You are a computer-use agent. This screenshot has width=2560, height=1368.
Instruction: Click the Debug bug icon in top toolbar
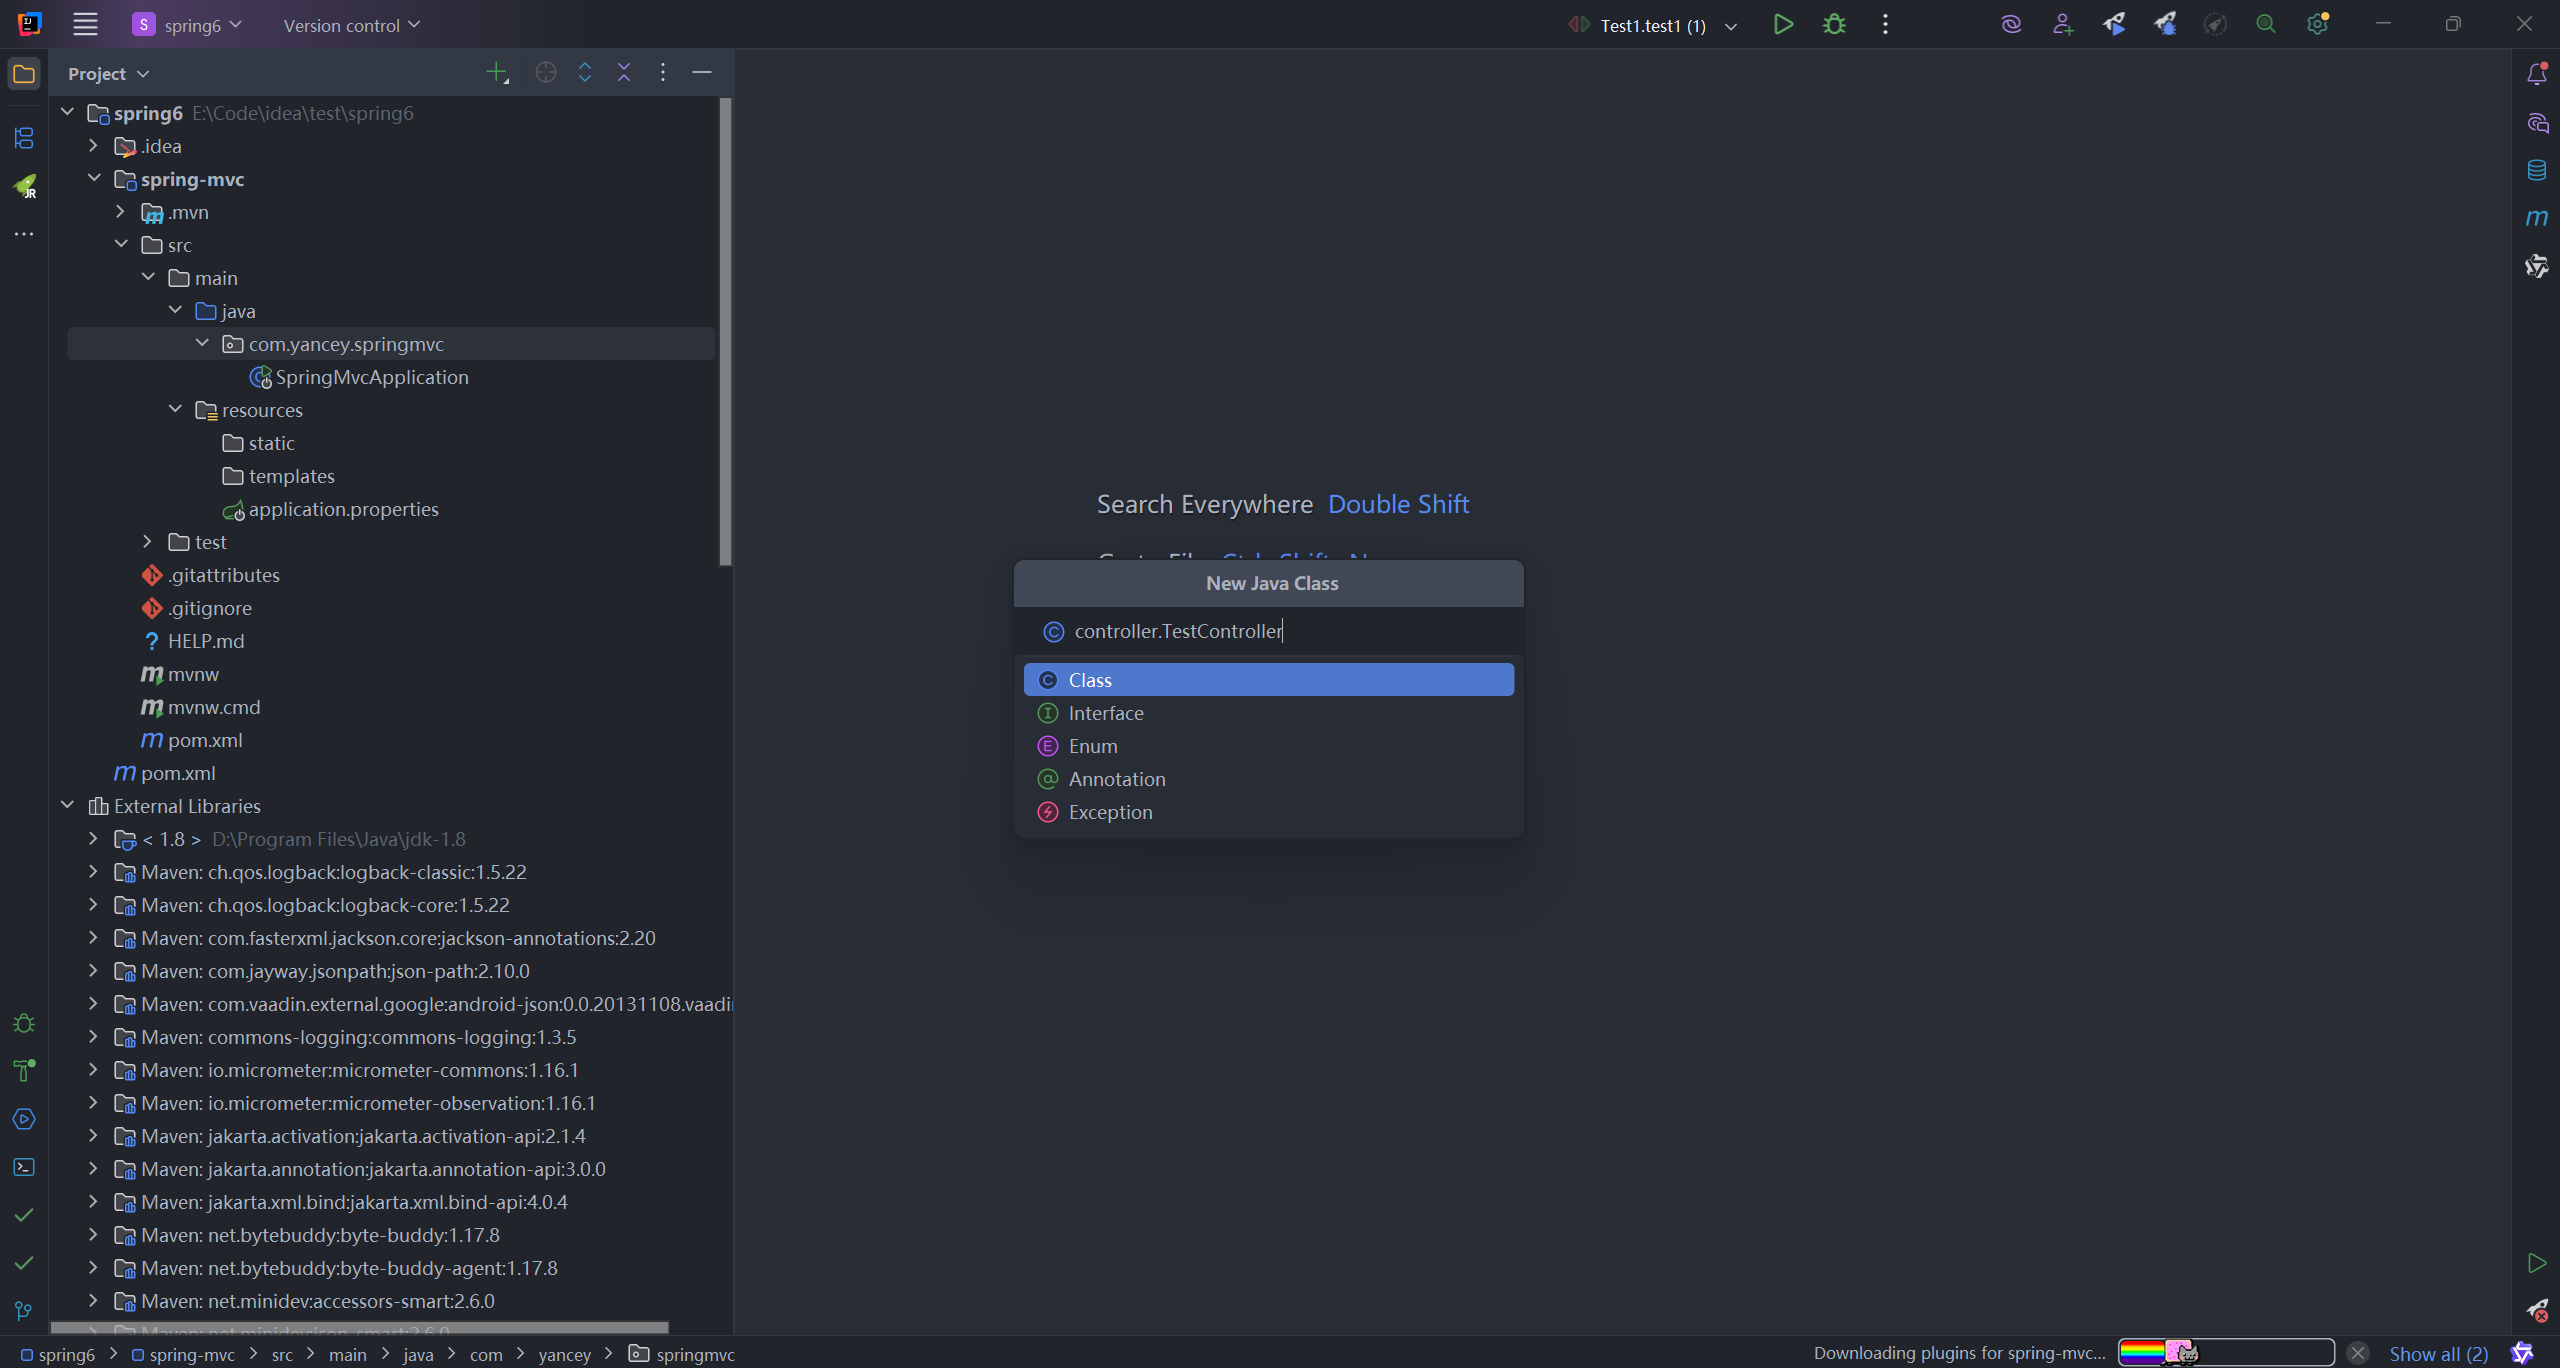coord(1834,25)
